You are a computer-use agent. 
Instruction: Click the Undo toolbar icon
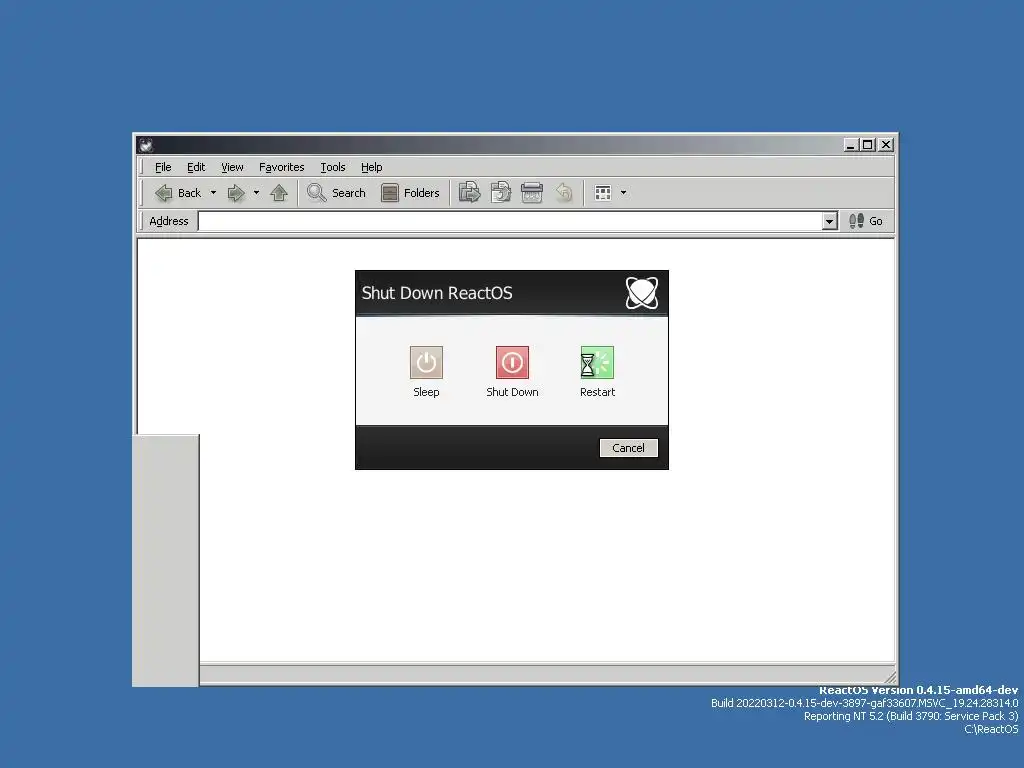point(563,193)
